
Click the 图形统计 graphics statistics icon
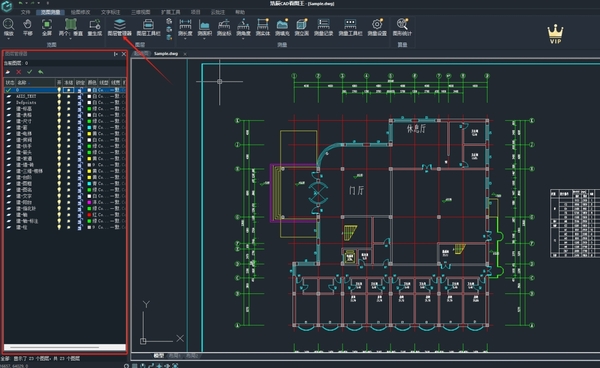[402, 28]
